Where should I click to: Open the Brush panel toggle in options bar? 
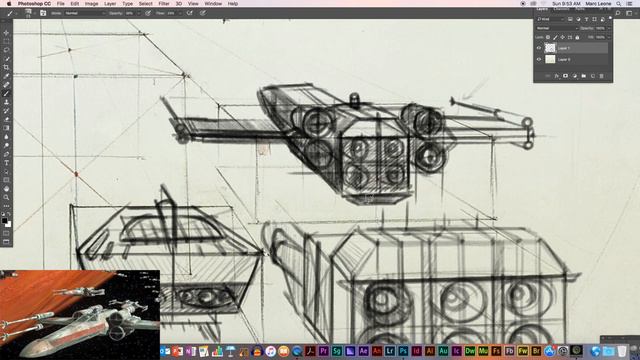point(43,13)
